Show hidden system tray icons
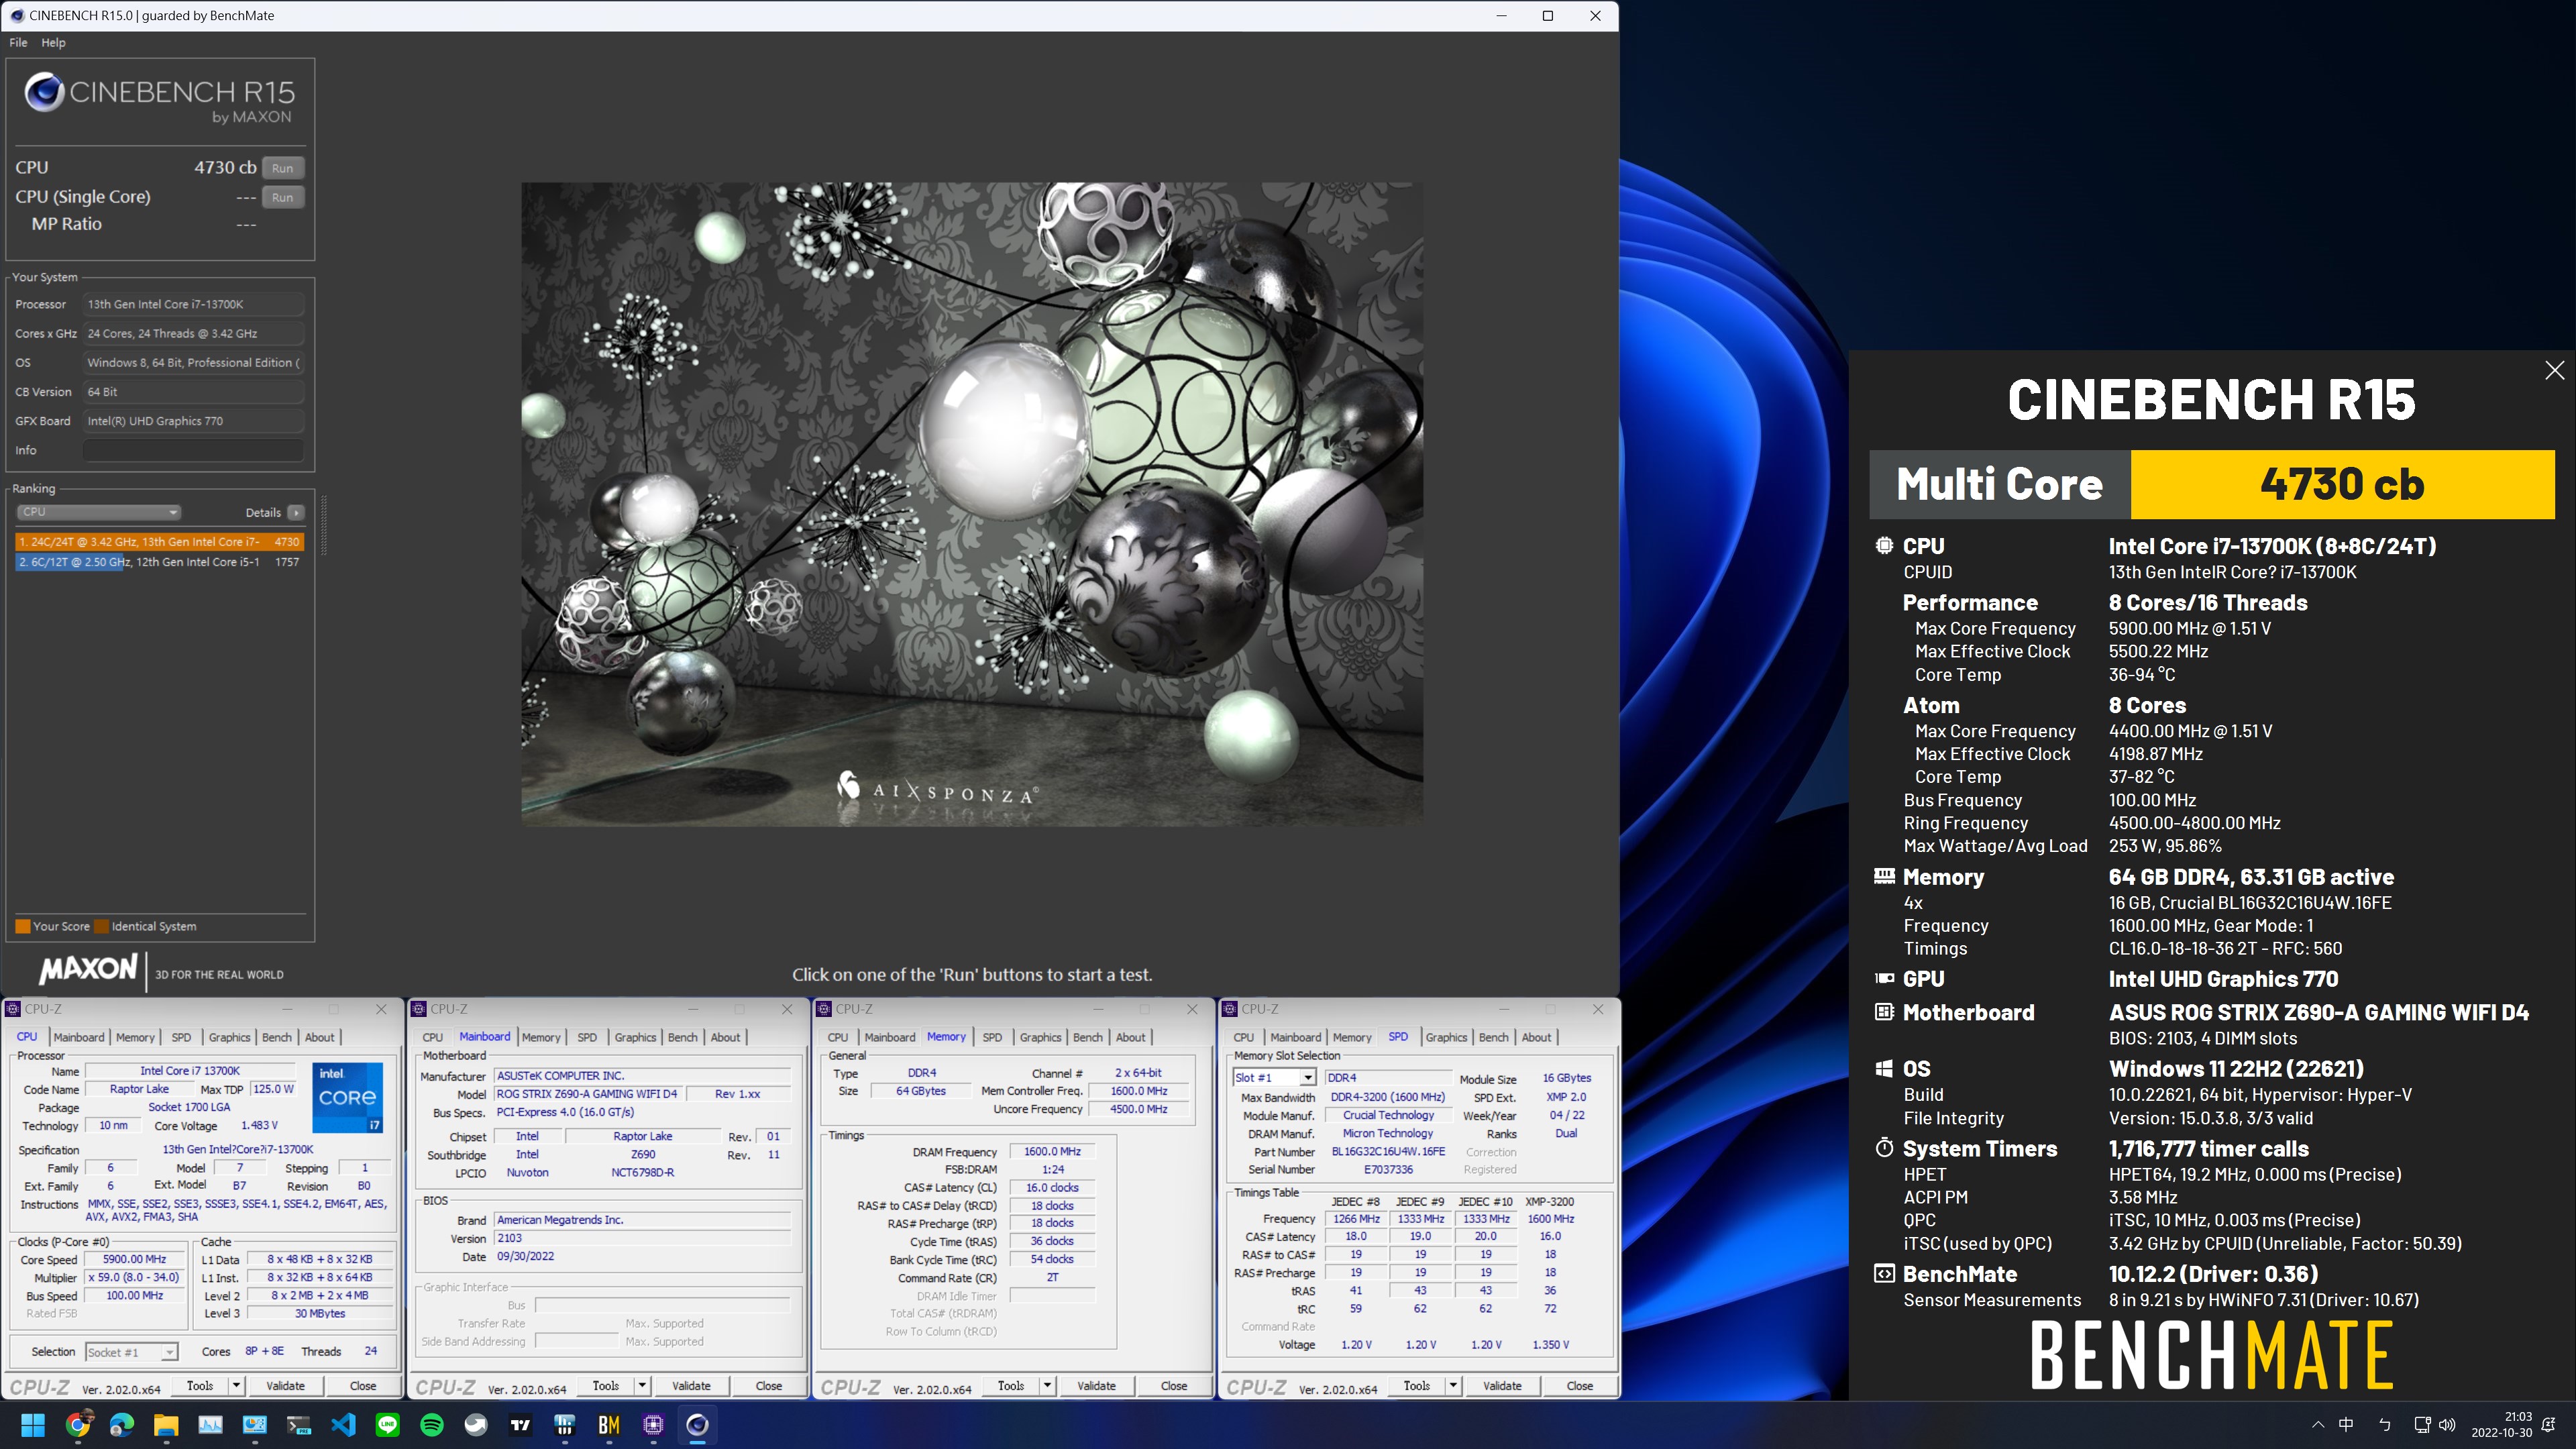The width and height of the screenshot is (2576, 1449). (2318, 1425)
